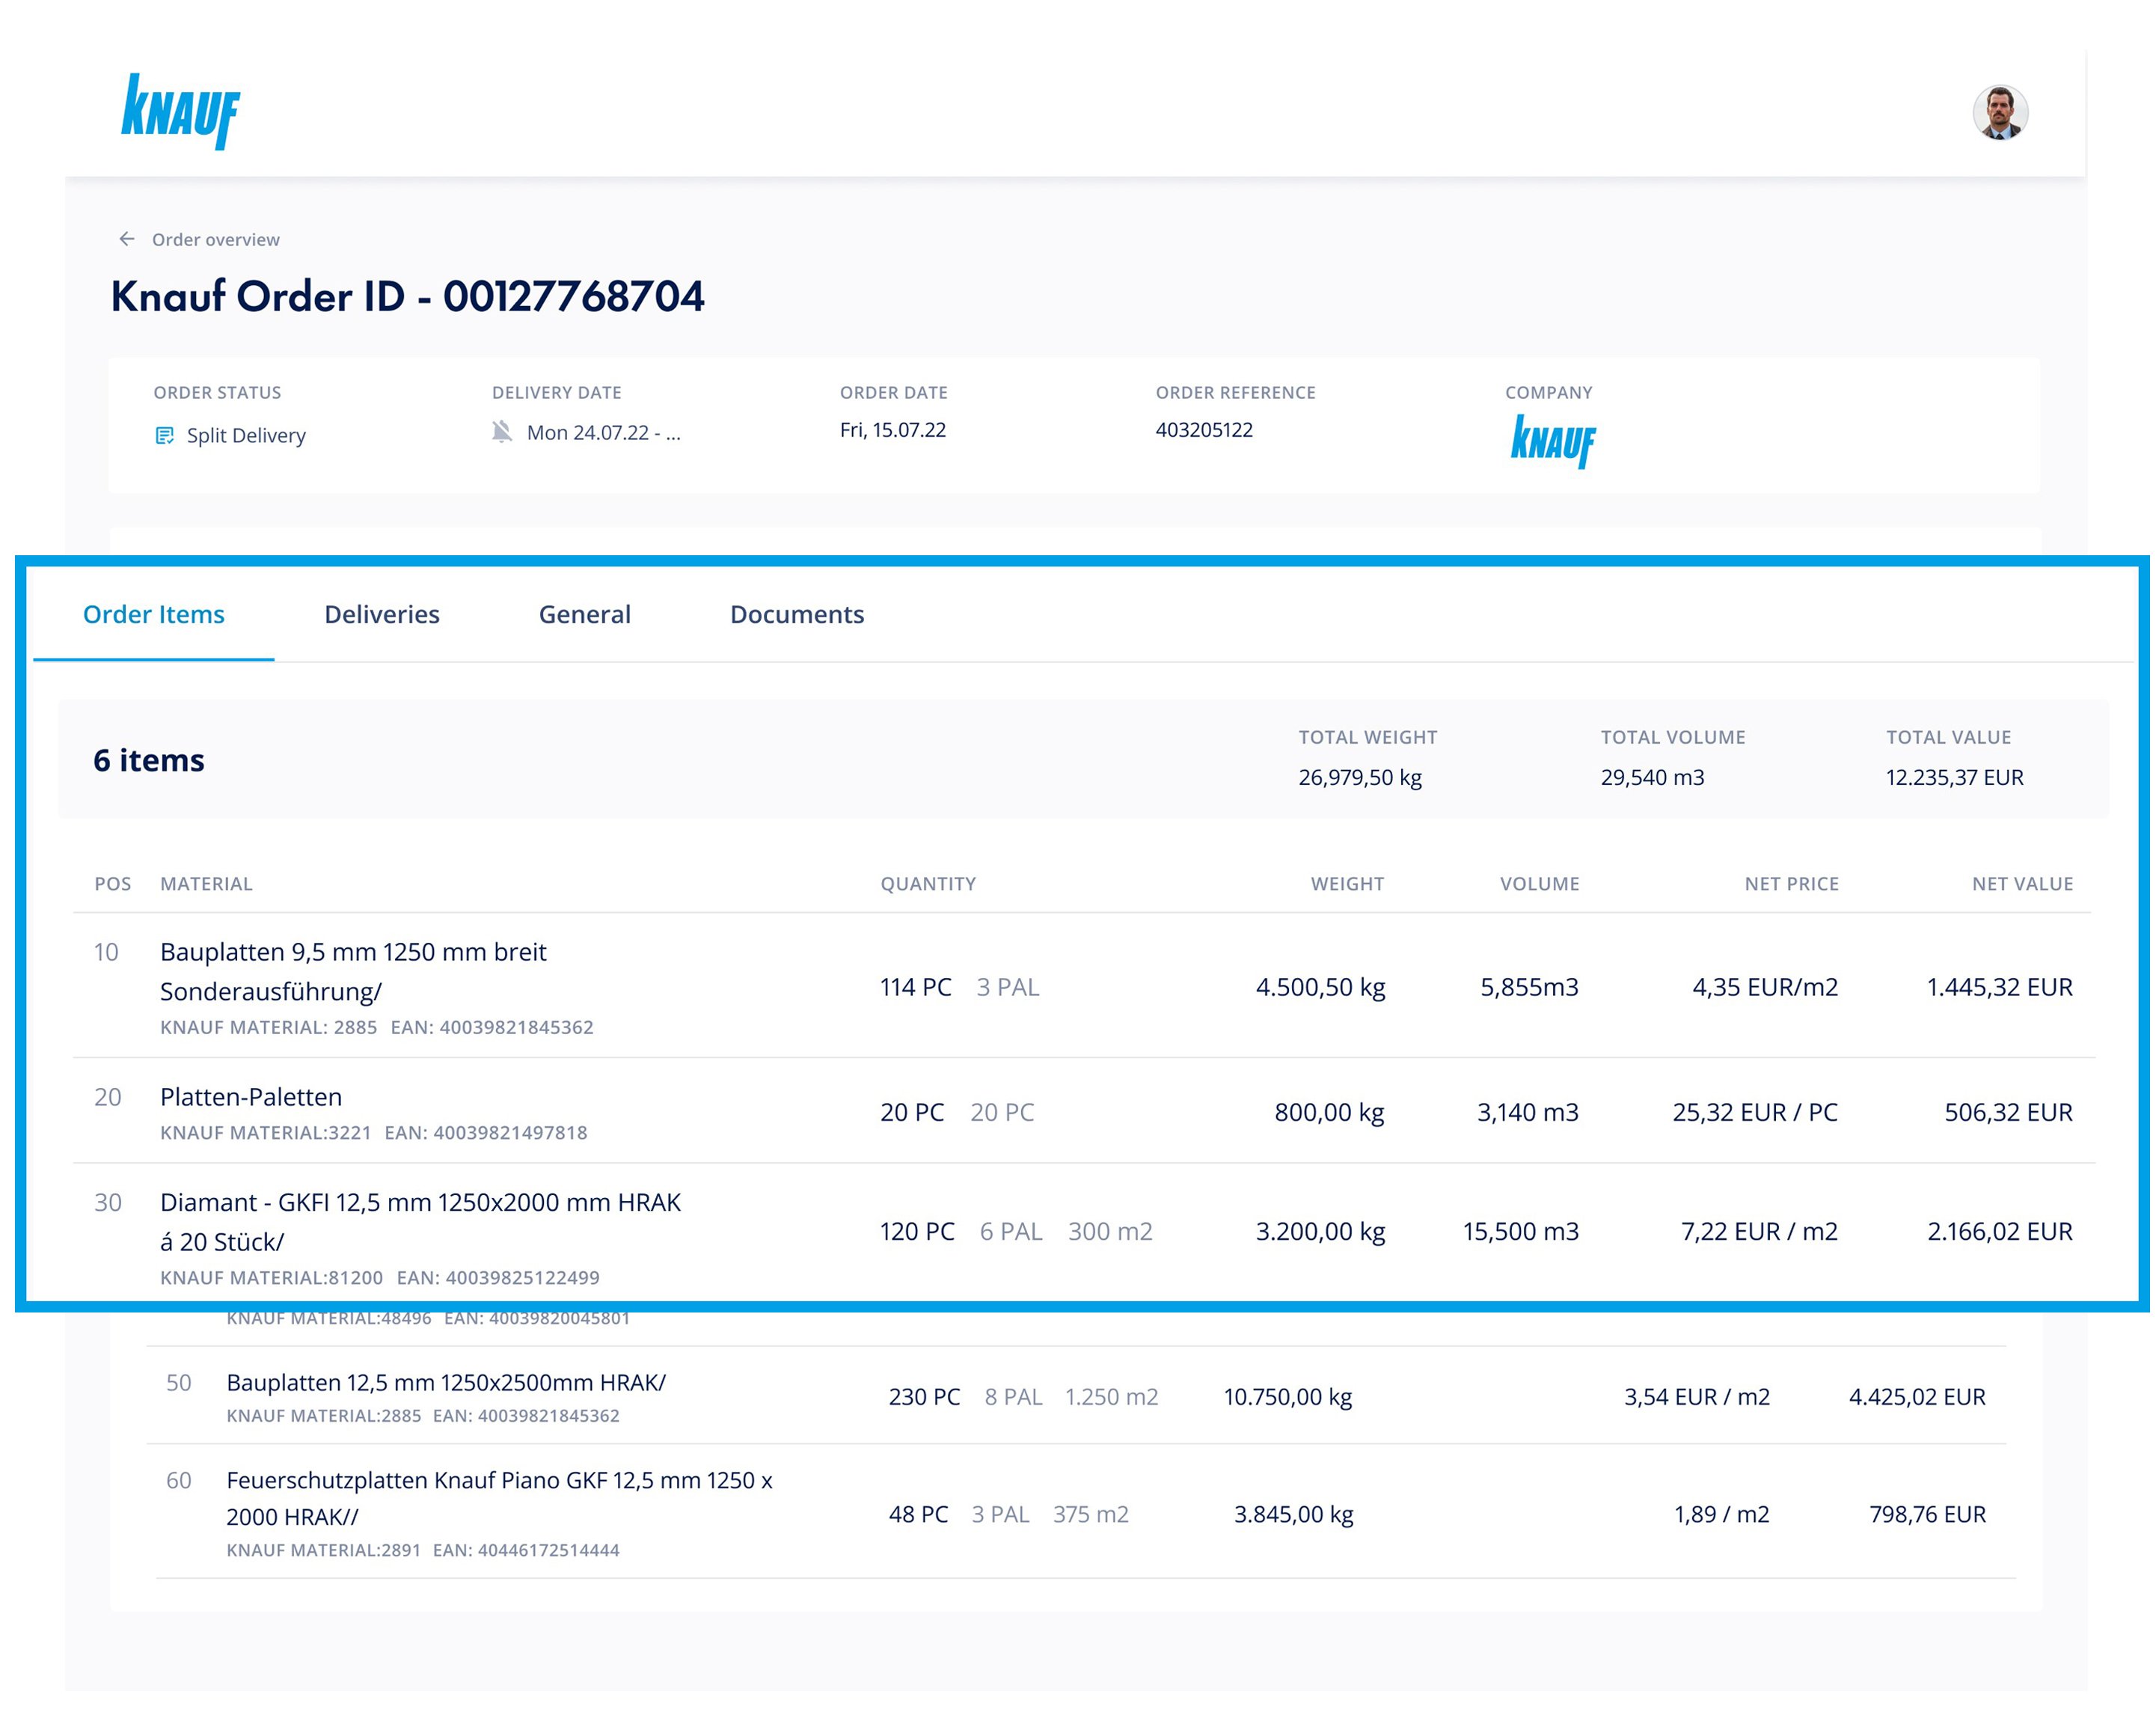This screenshot has width=2156, height=1736.
Task: Select Feuerschutzplatten Knauf Piano GKF item
Action: (x=499, y=1498)
